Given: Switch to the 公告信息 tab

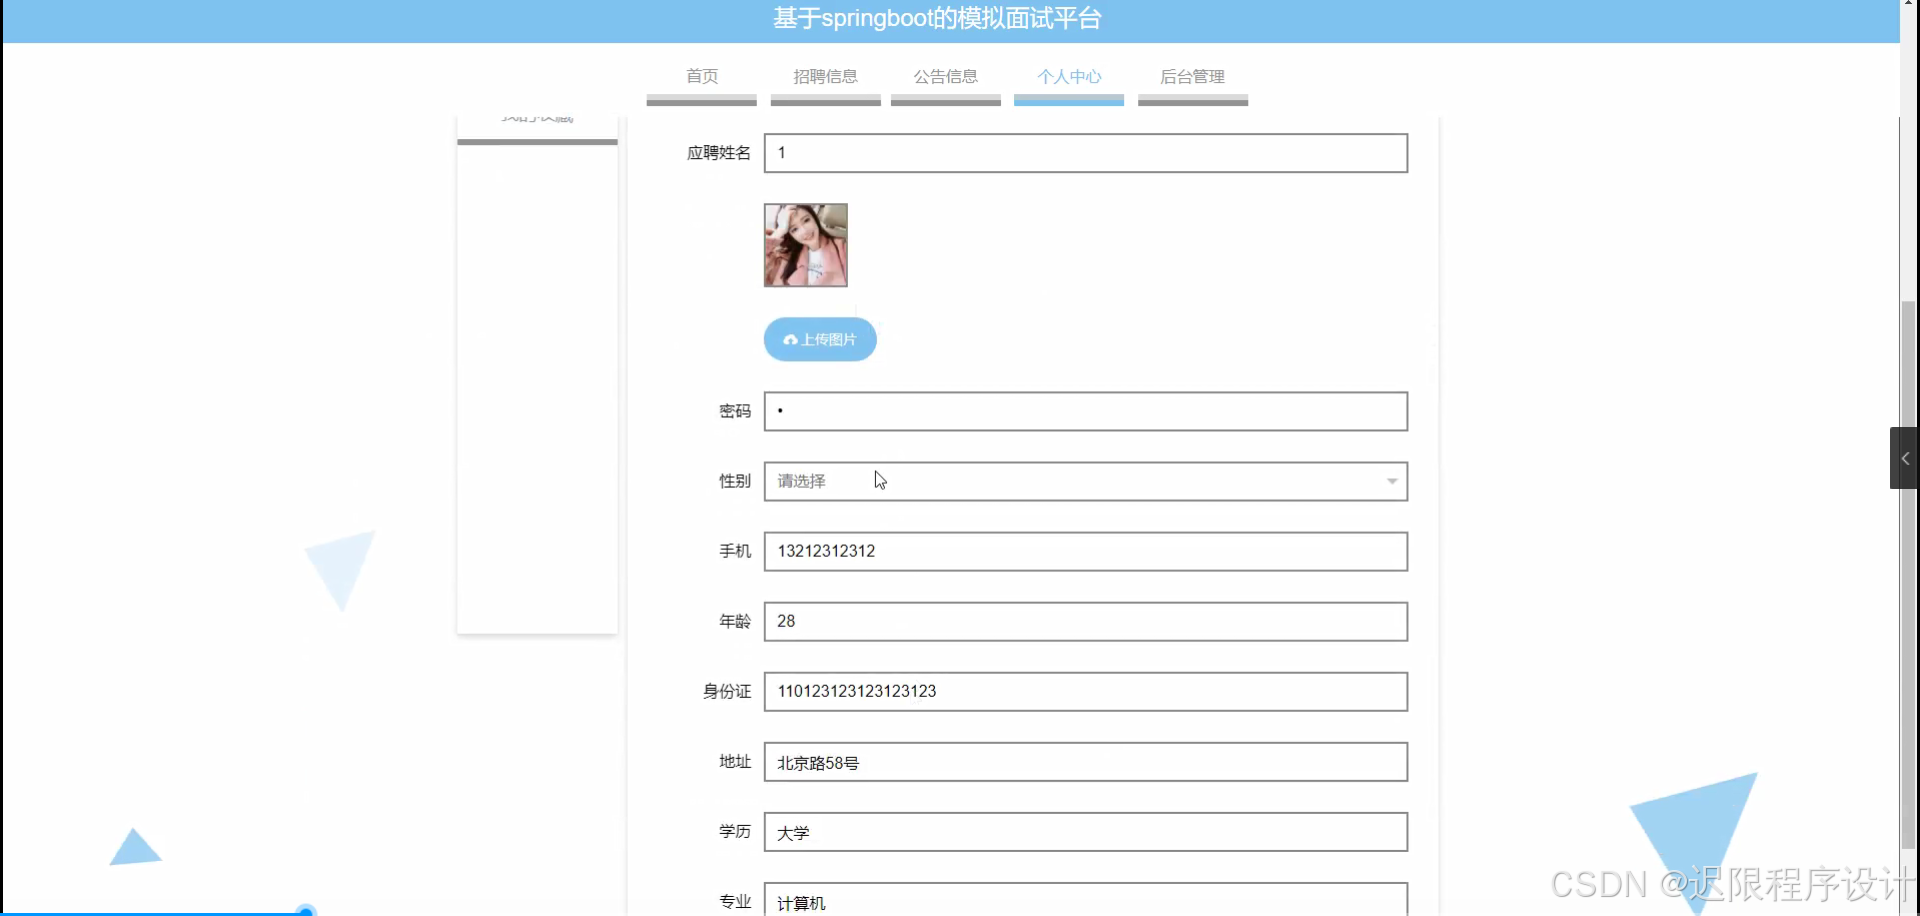Looking at the screenshot, I should click(x=944, y=75).
